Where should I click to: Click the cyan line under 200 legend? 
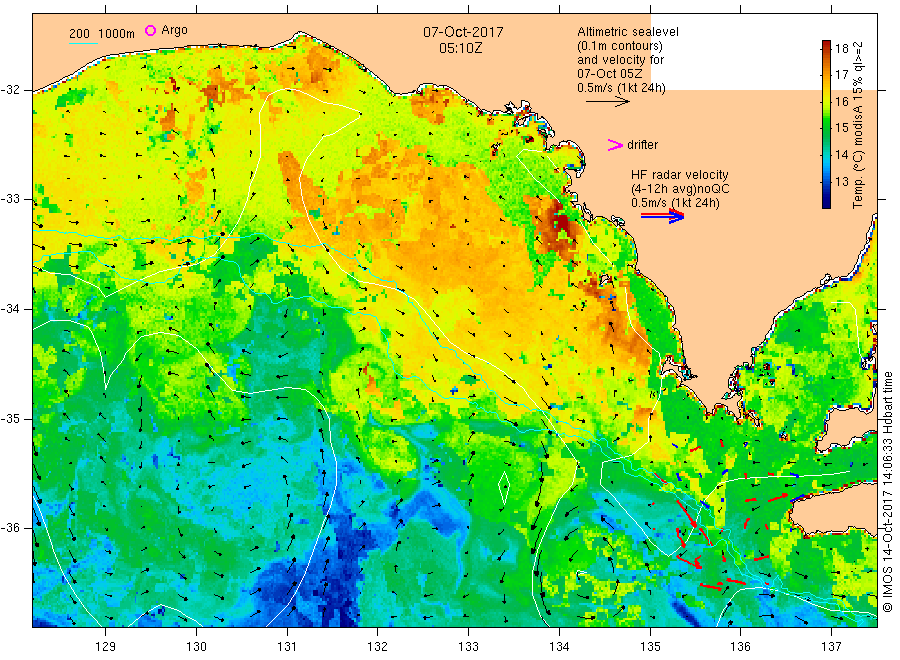point(83,43)
